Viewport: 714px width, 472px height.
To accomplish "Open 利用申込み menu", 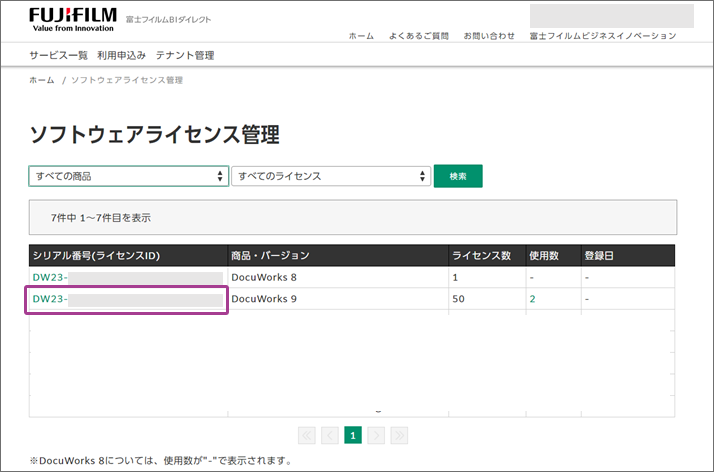I will tap(121, 56).
